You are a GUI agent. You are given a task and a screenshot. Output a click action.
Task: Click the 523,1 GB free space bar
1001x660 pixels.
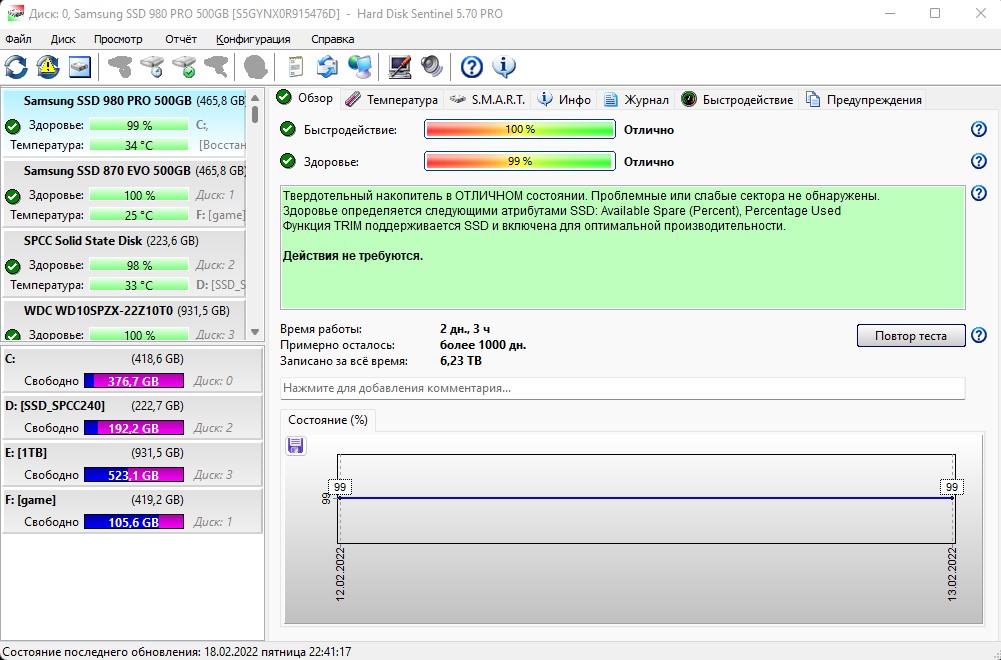pos(134,475)
